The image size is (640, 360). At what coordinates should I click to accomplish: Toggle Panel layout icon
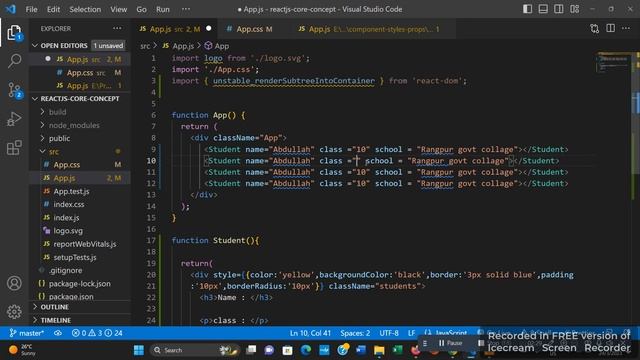(x=543, y=9)
